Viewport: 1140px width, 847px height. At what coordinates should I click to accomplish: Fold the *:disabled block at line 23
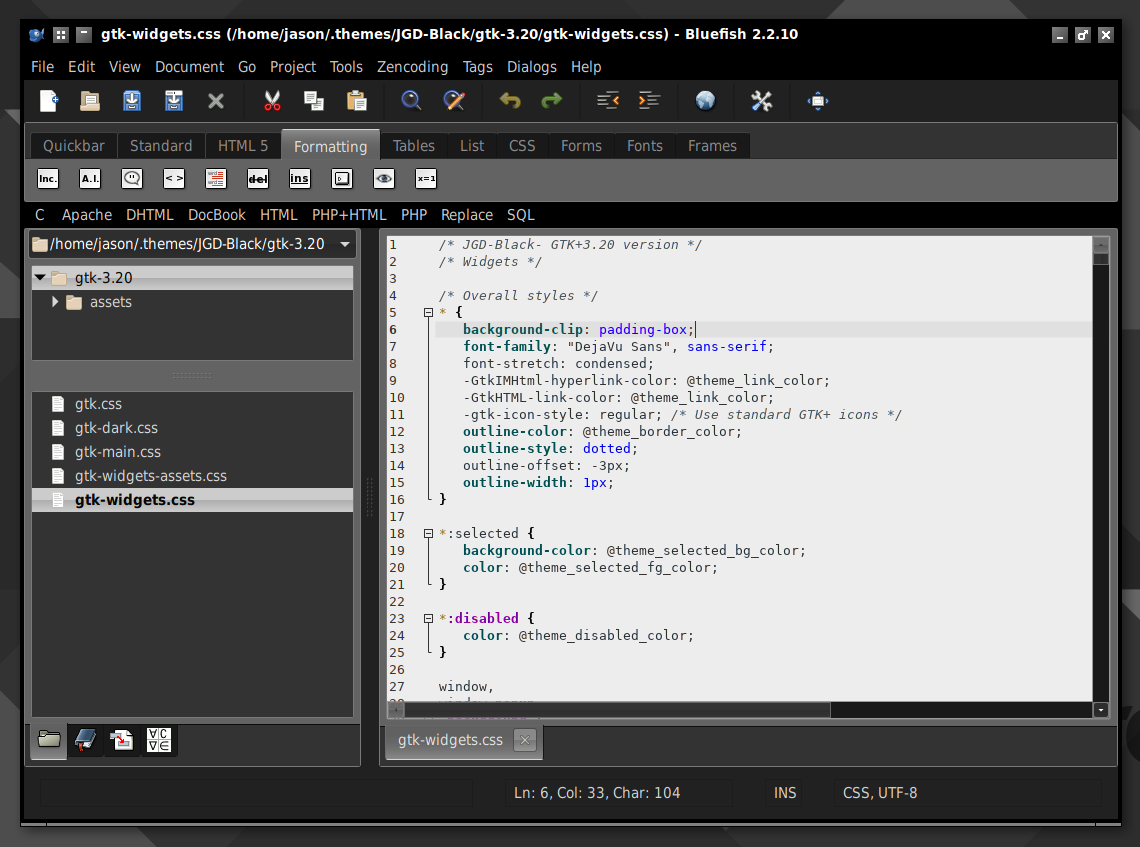(428, 619)
